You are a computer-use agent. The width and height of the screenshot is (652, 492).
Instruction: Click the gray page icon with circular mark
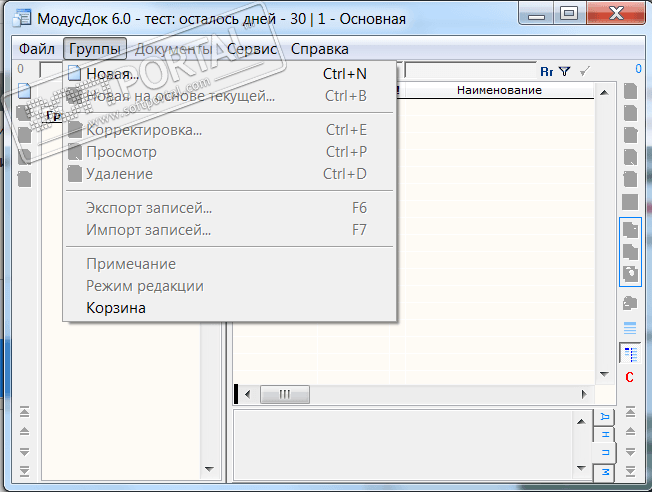(x=630, y=274)
